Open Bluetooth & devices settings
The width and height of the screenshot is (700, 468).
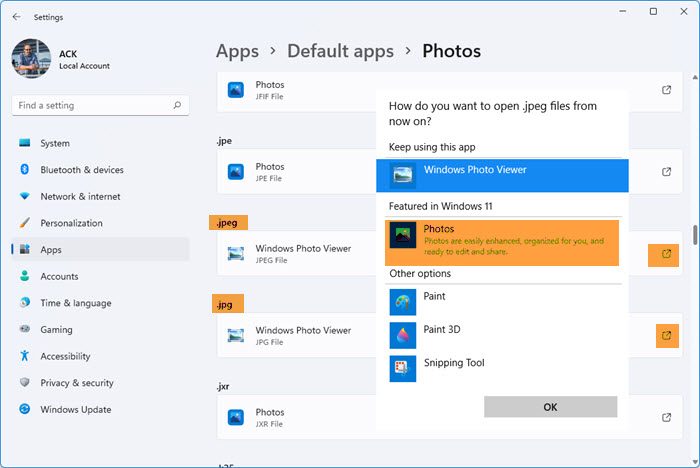pyautogui.click(x=82, y=170)
